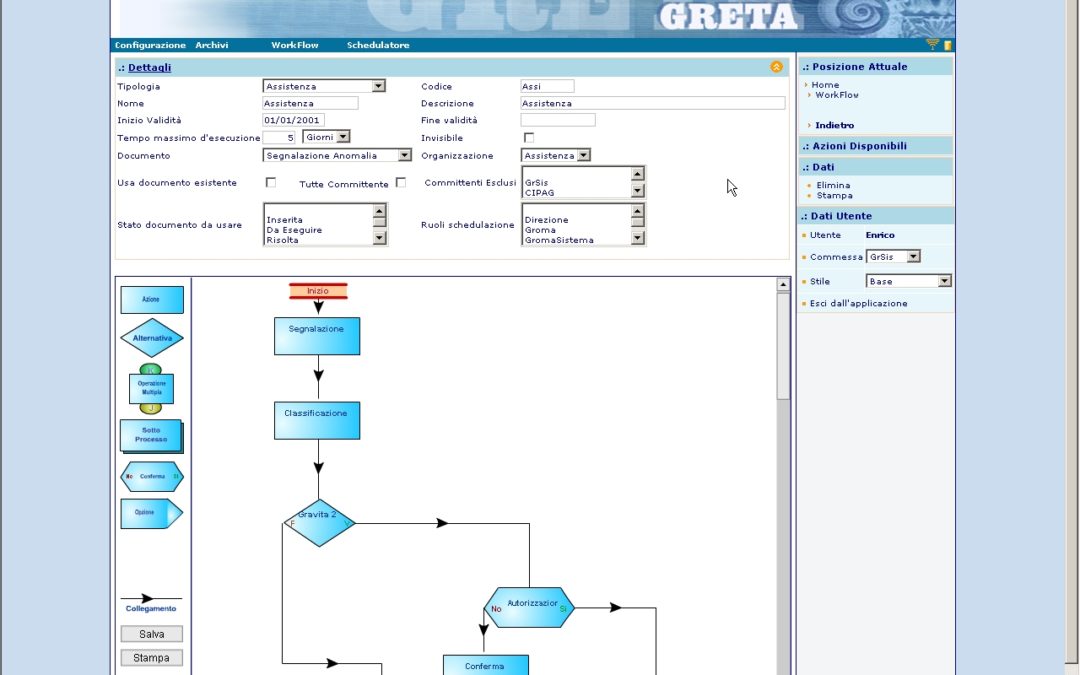Select the Segnalazione workflow node
The width and height of the screenshot is (1080, 675).
317,336
